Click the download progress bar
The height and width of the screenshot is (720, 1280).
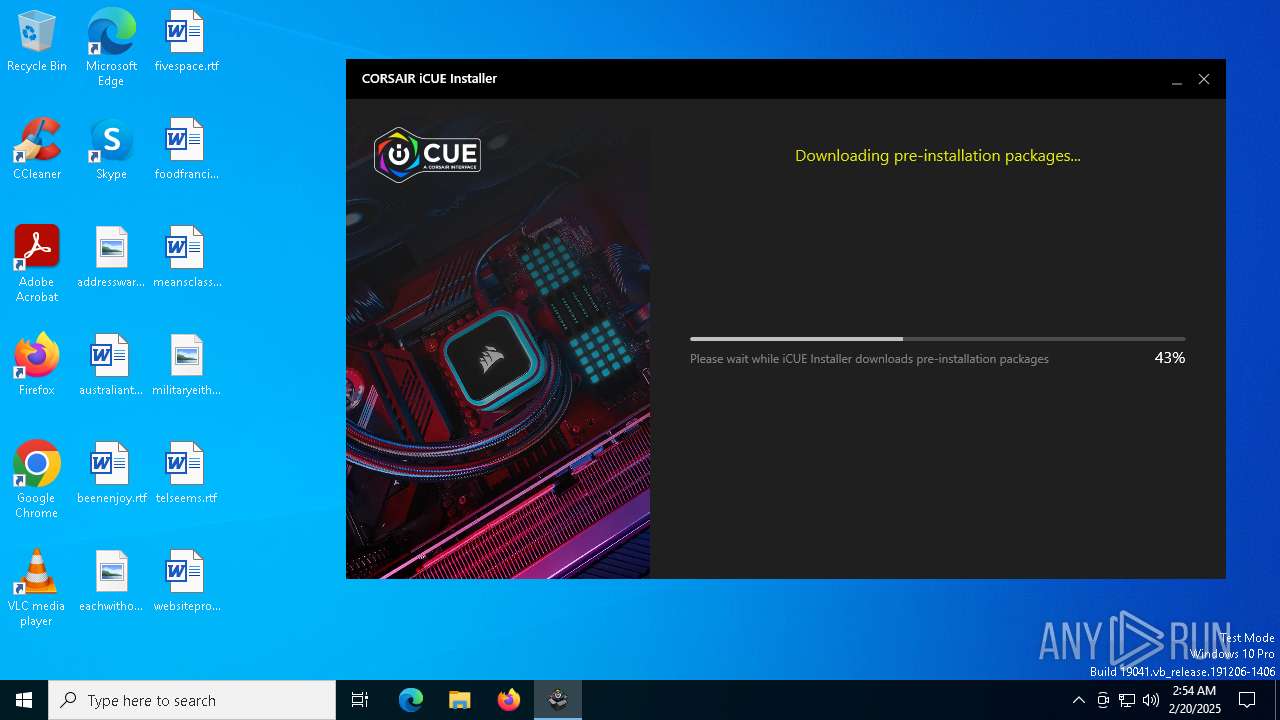937,339
